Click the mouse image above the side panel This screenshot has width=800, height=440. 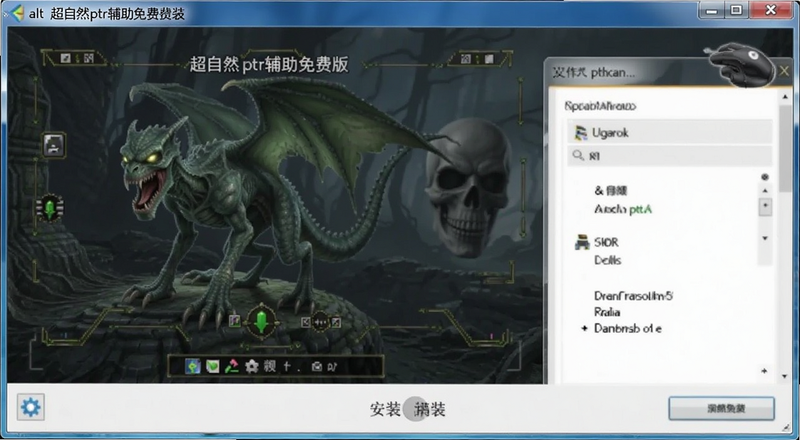coord(739,63)
